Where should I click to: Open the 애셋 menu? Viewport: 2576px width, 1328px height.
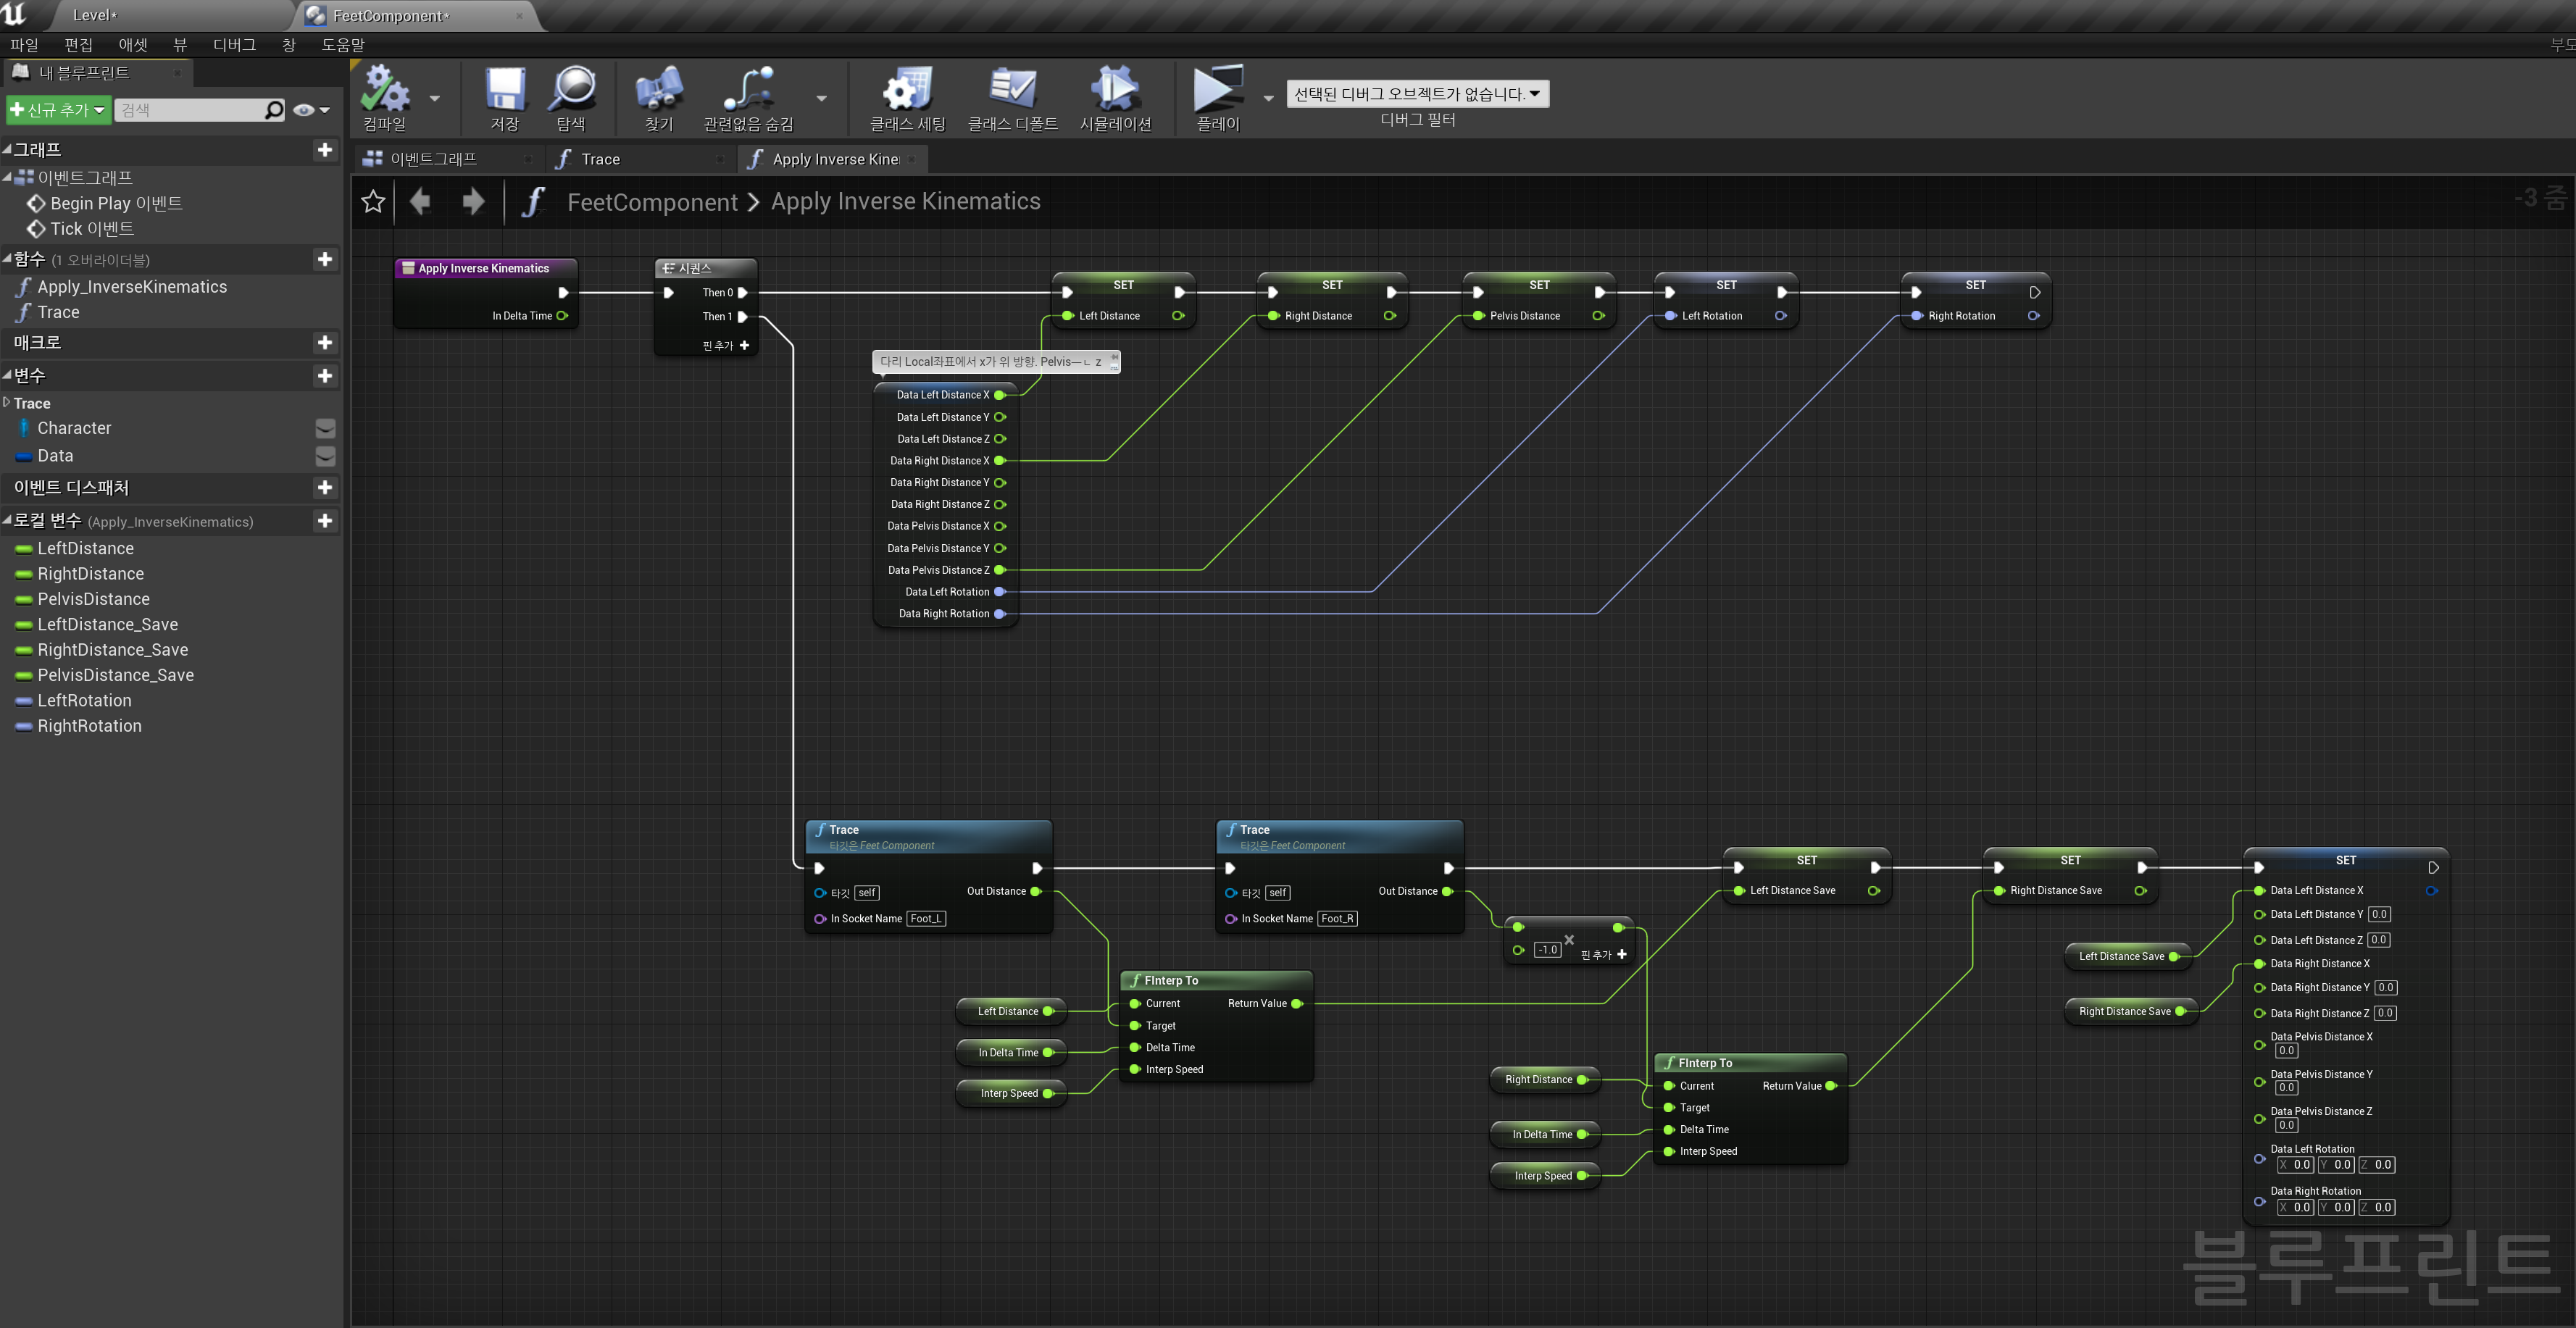[x=133, y=45]
